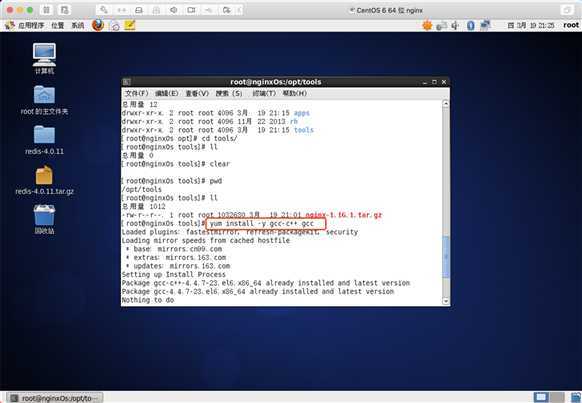582x403 pixels.
Task: Open the yellow notes panel icon
Action: [x=130, y=25]
